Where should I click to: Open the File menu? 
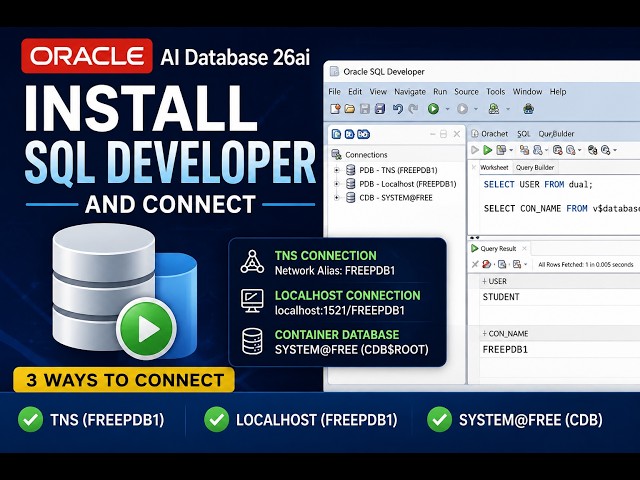point(334,91)
